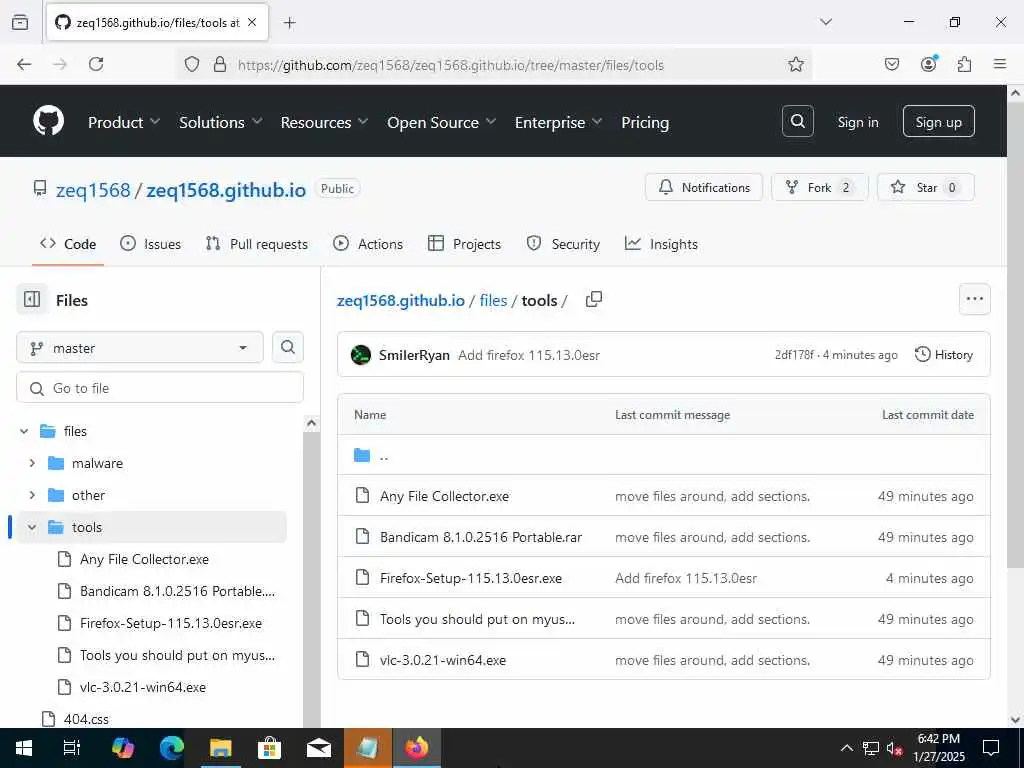This screenshot has width=1024, height=768.
Task: Click the GitHub search magnifier button
Action: tap(797, 121)
